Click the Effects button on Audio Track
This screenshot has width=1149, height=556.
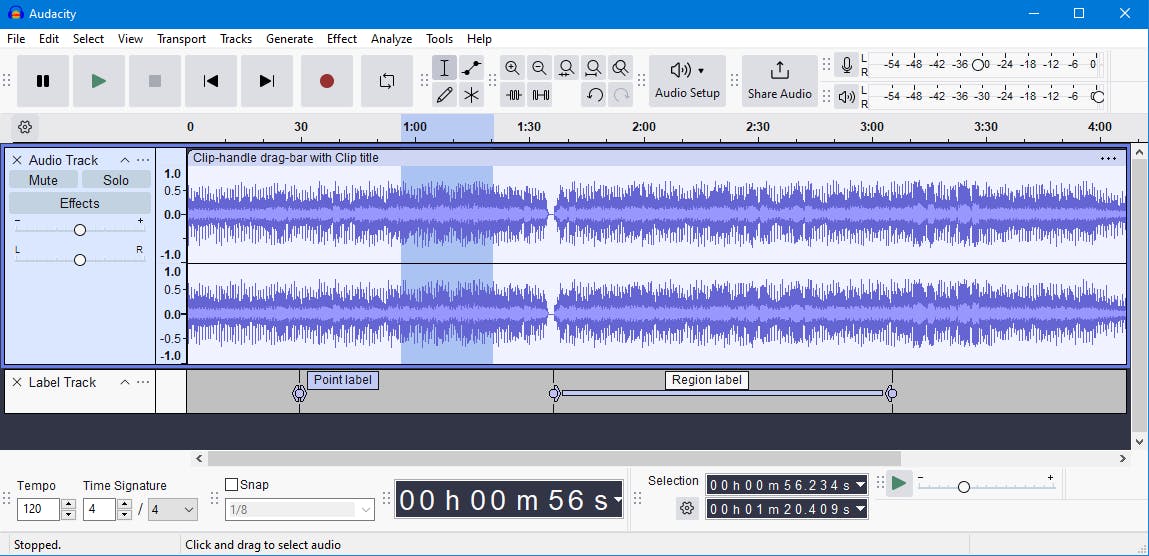[80, 203]
